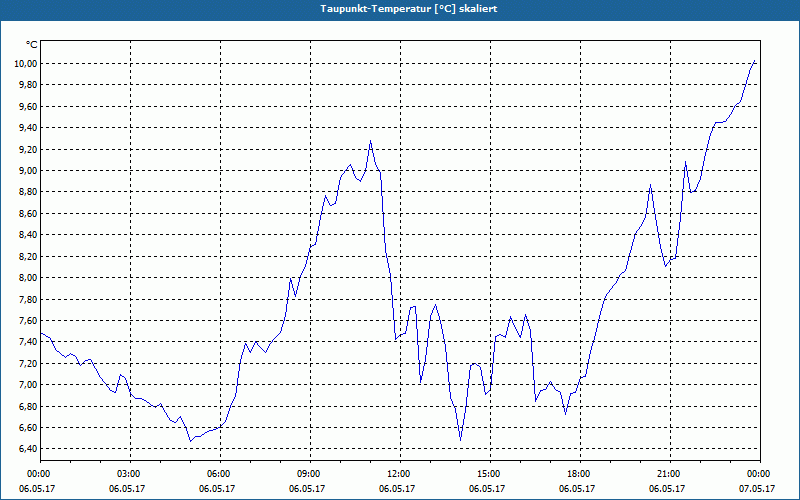Click the 9,40 y-axis value
The height and width of the screenshot is (500, 800).
[28, 128]
